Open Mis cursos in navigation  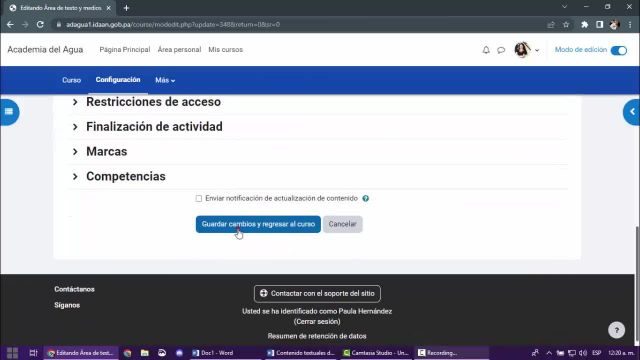pyautogui.click(x=225, y=50)
